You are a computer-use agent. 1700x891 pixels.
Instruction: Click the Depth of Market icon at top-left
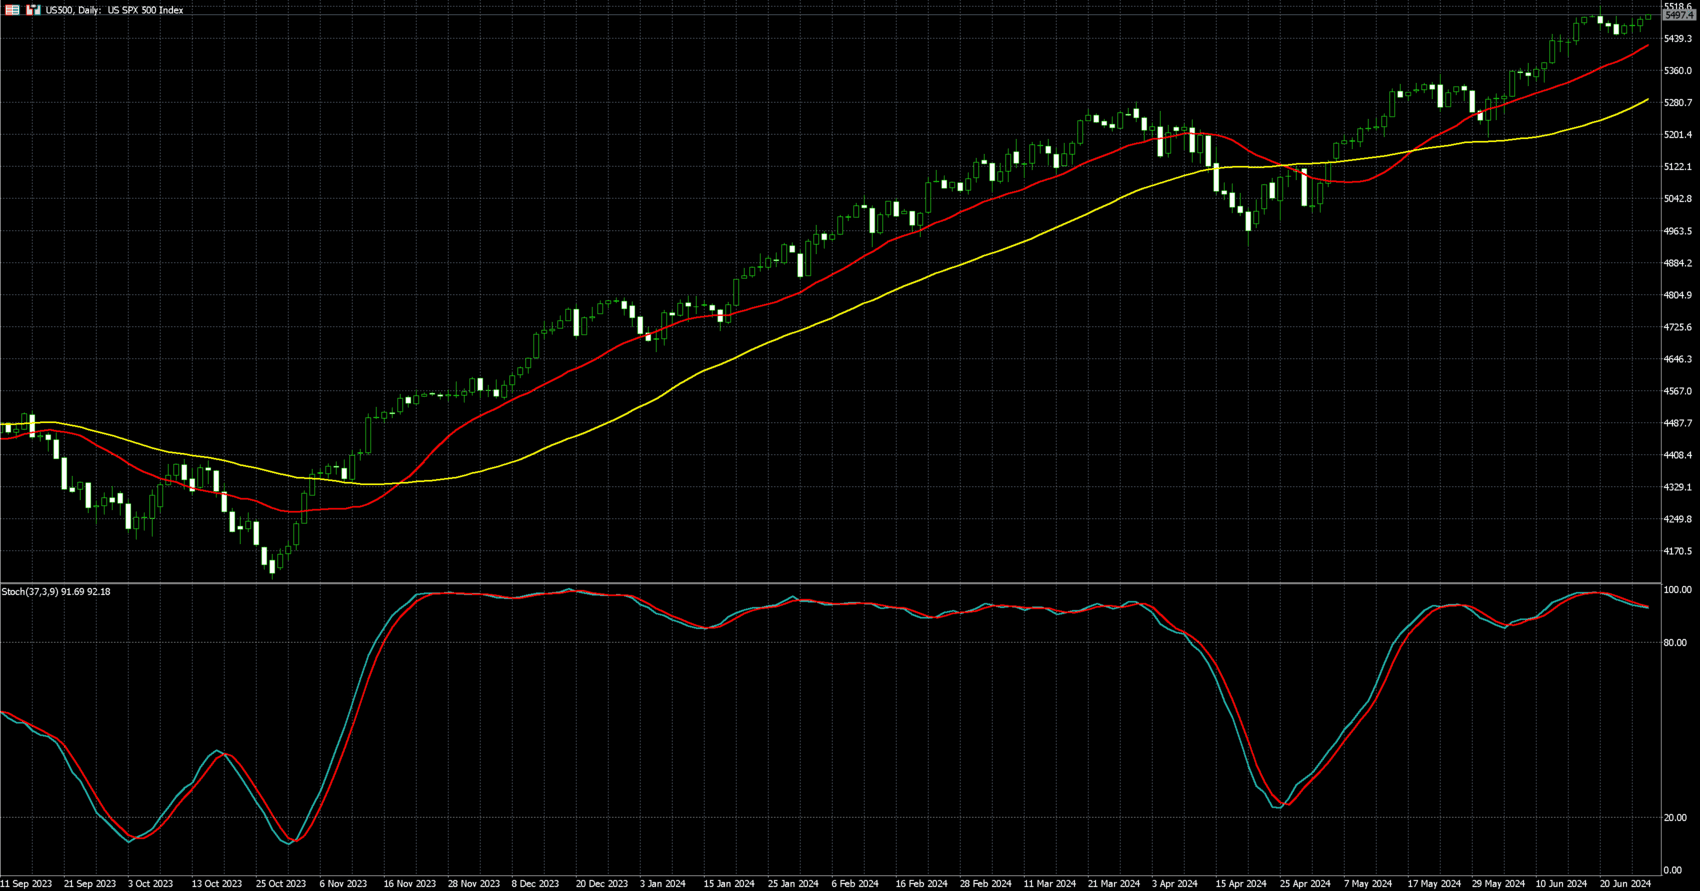(x=12, y=10)
